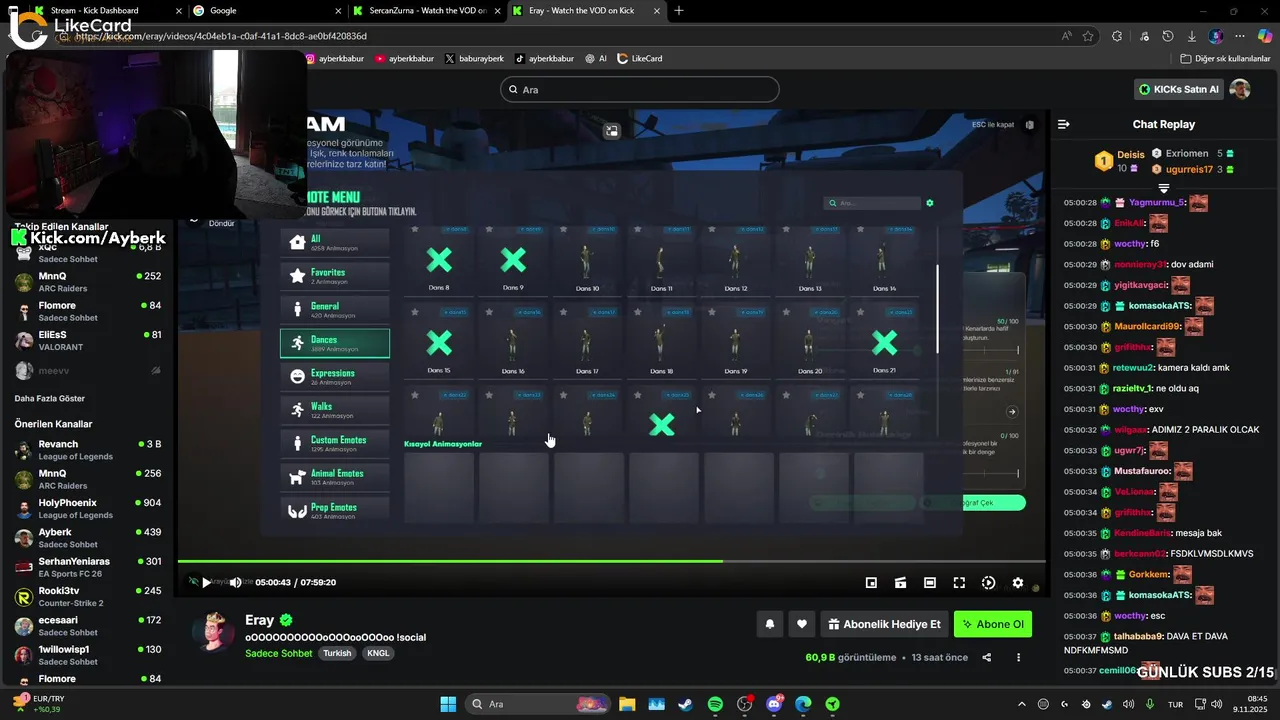
Task: Enter fullscreen video mode
Action: click(959, 583)
